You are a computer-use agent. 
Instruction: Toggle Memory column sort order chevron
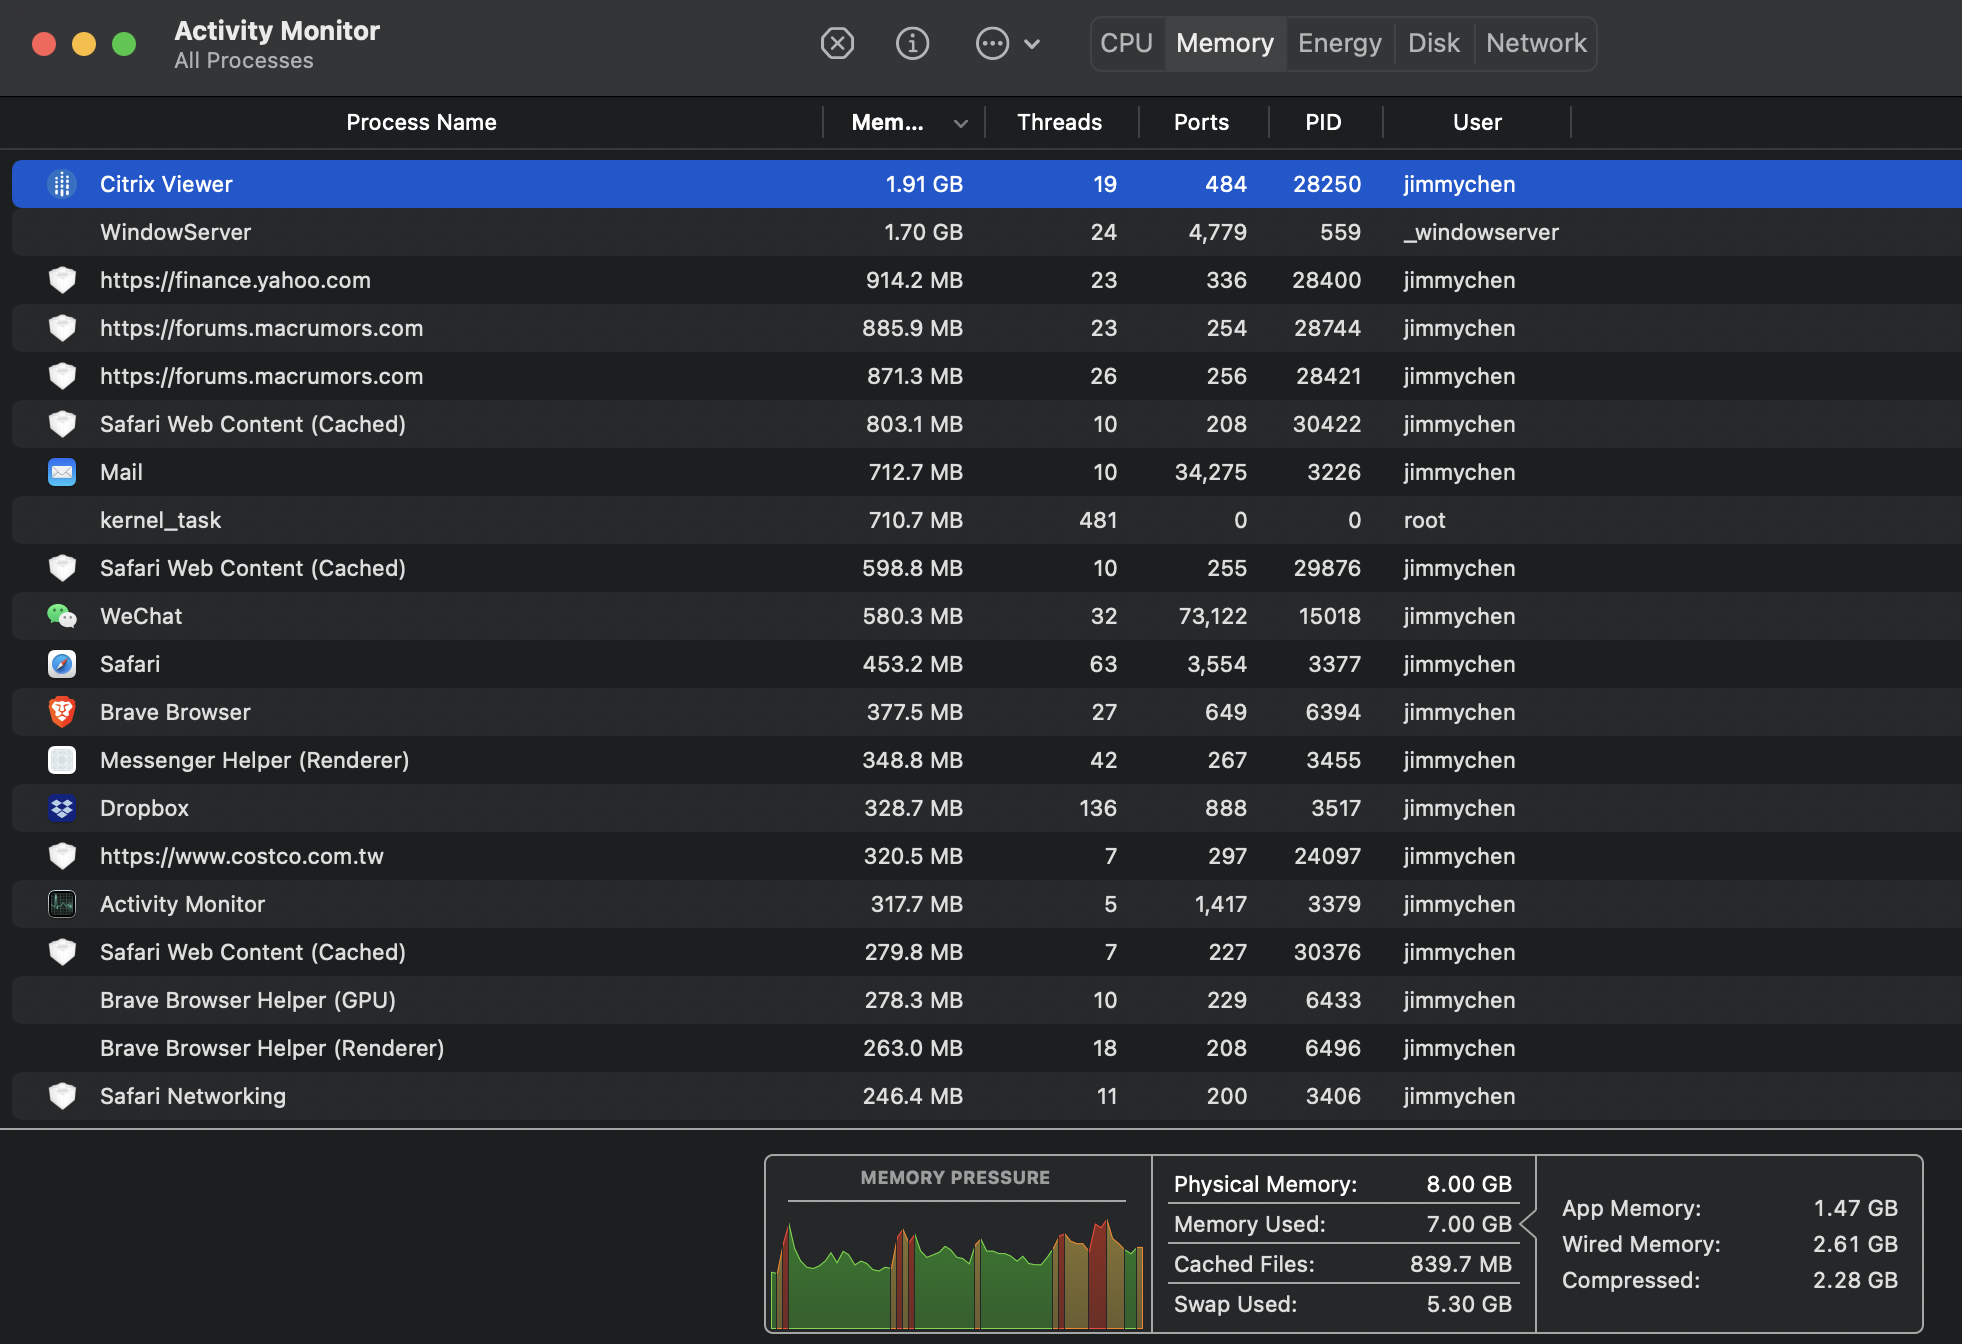pos(960,123)
